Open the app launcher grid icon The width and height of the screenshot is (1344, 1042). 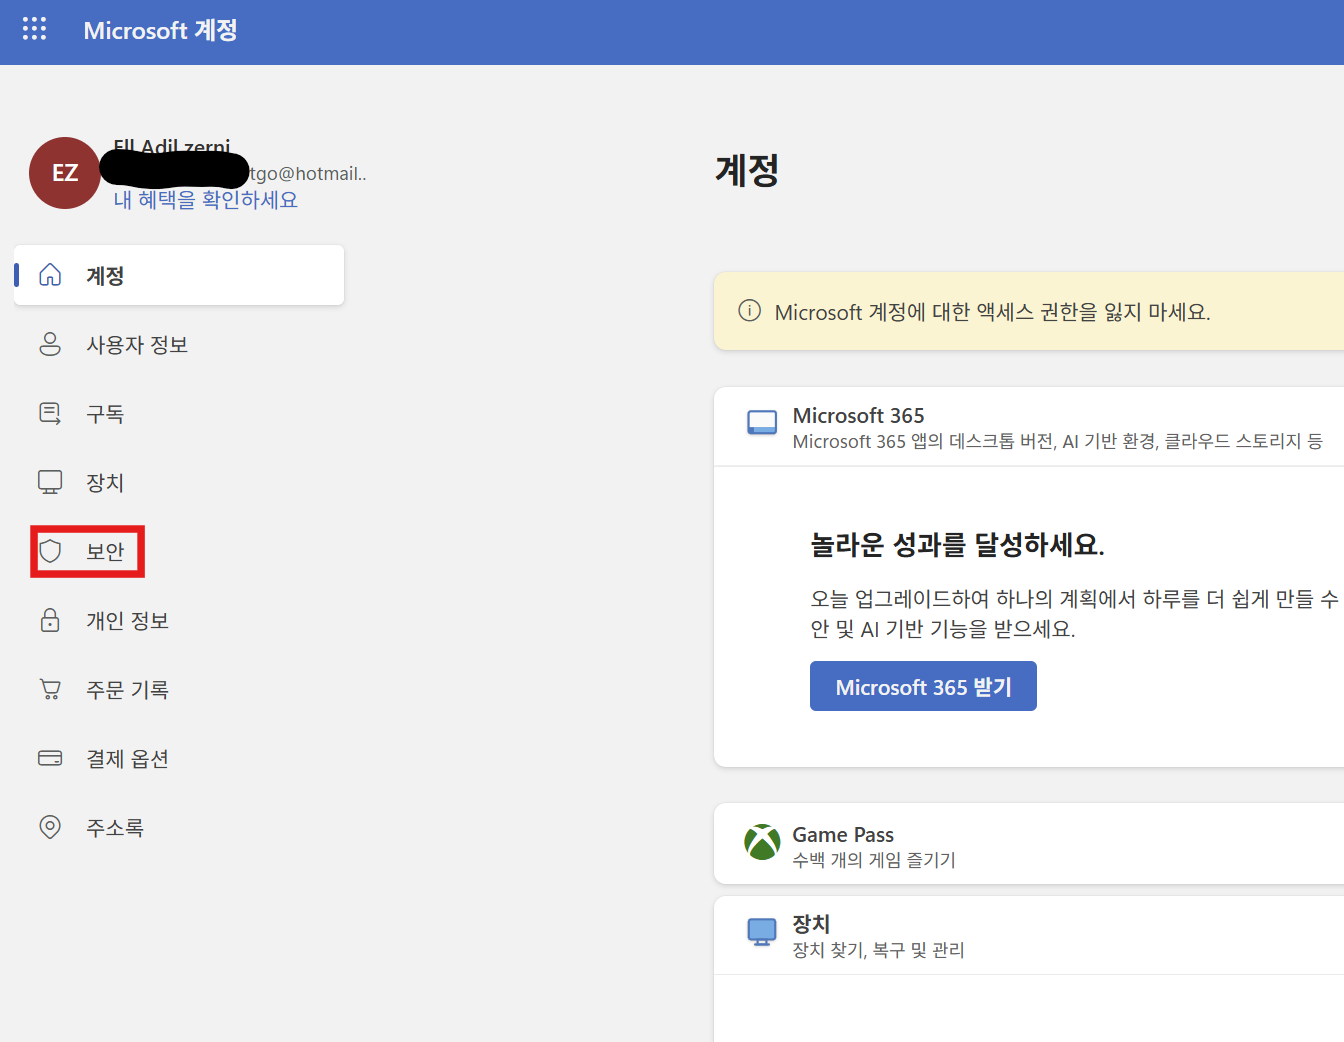[x=35, y=29]
